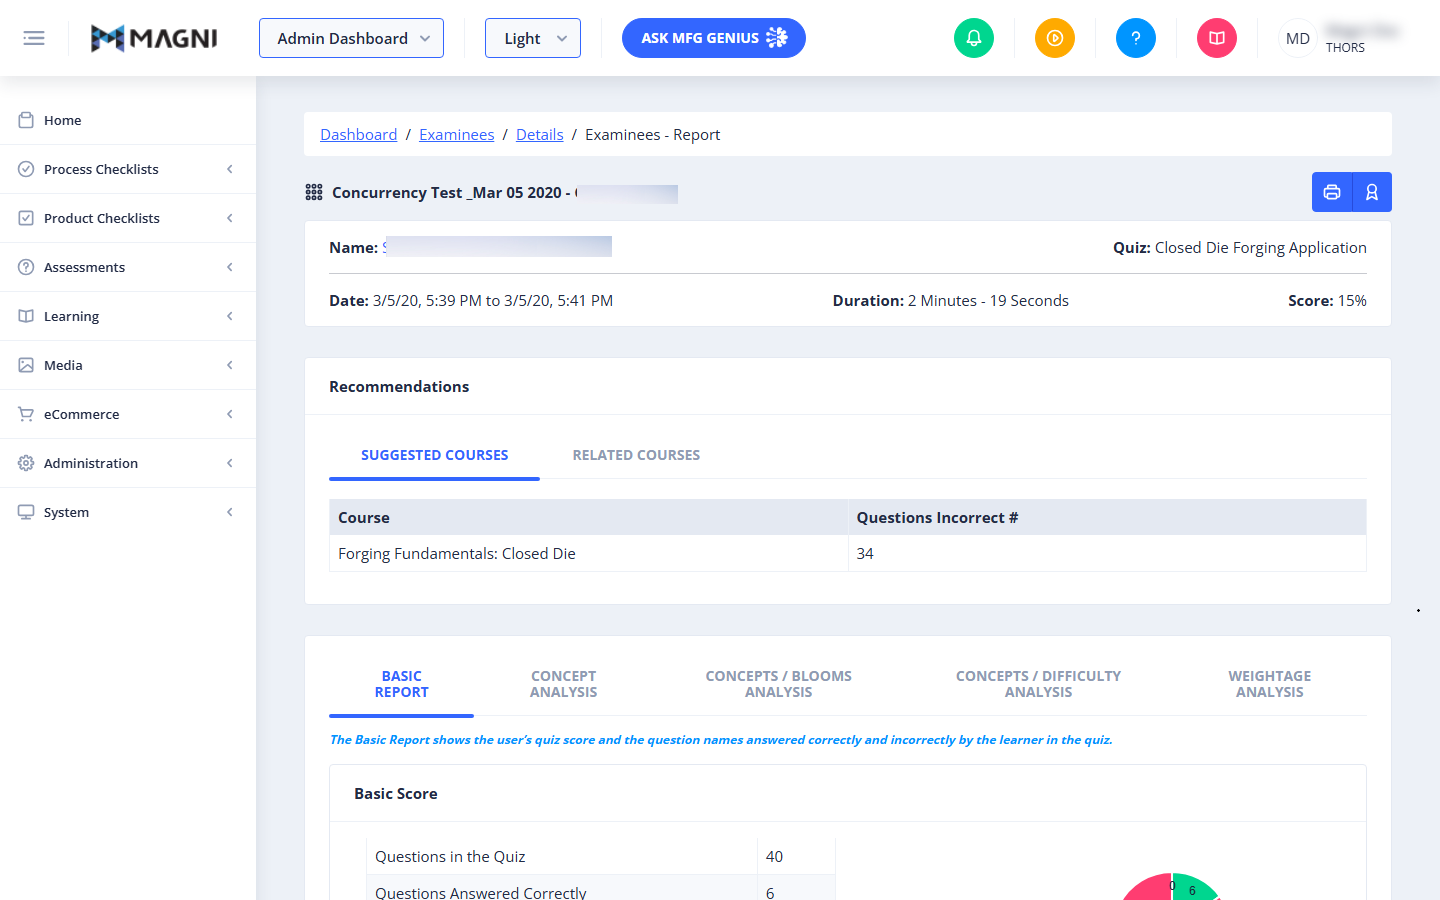Click the grid icon beside Concurrency Test
Viewport: 1440px width, 900px height.
pos(314,192)
